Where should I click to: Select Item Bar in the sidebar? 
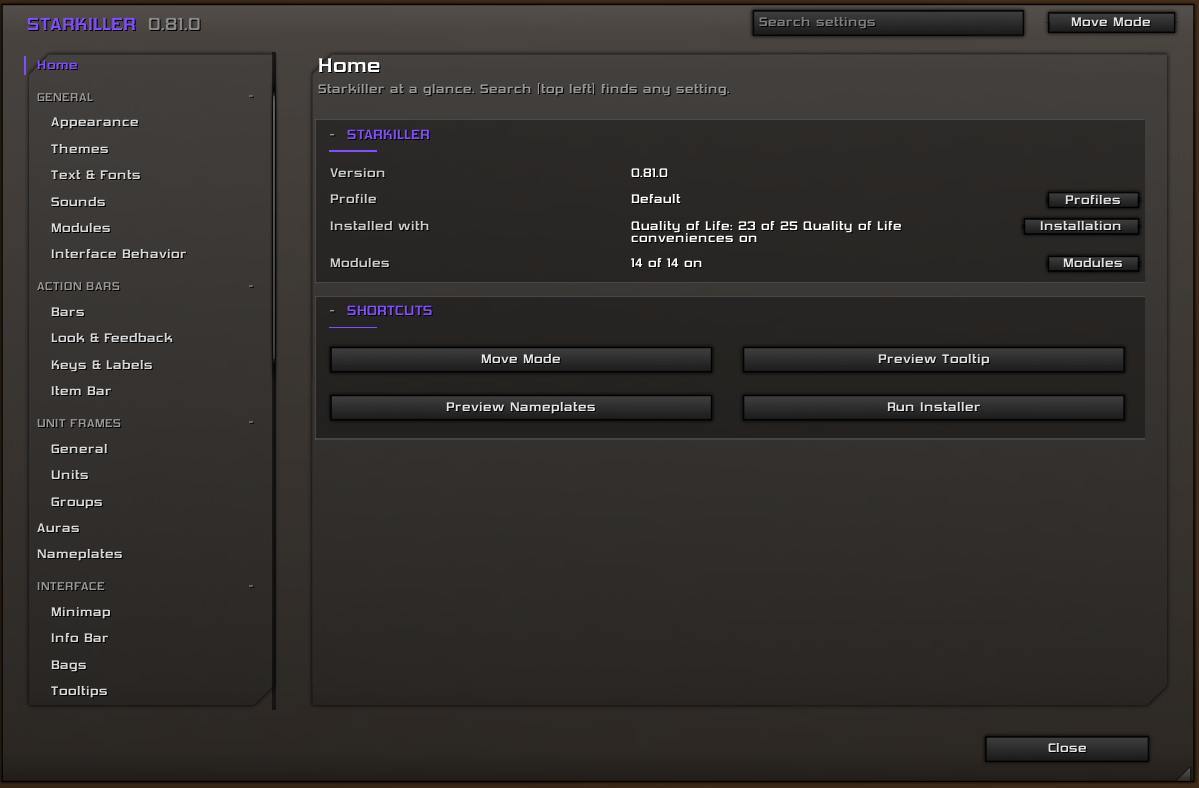[81, 391]
